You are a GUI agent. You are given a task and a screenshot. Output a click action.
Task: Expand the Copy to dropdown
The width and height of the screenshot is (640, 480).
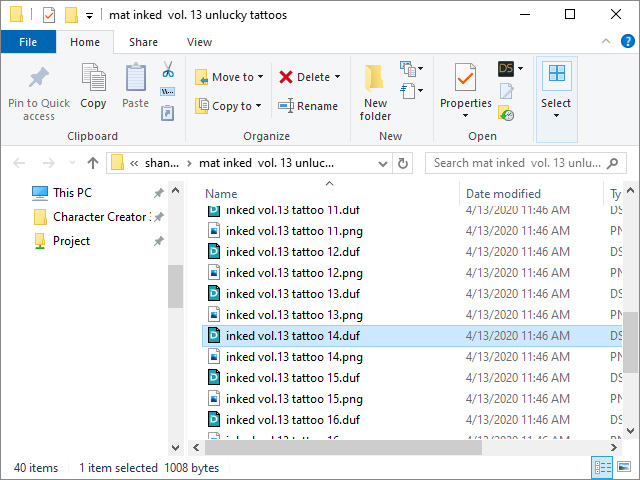259,106
